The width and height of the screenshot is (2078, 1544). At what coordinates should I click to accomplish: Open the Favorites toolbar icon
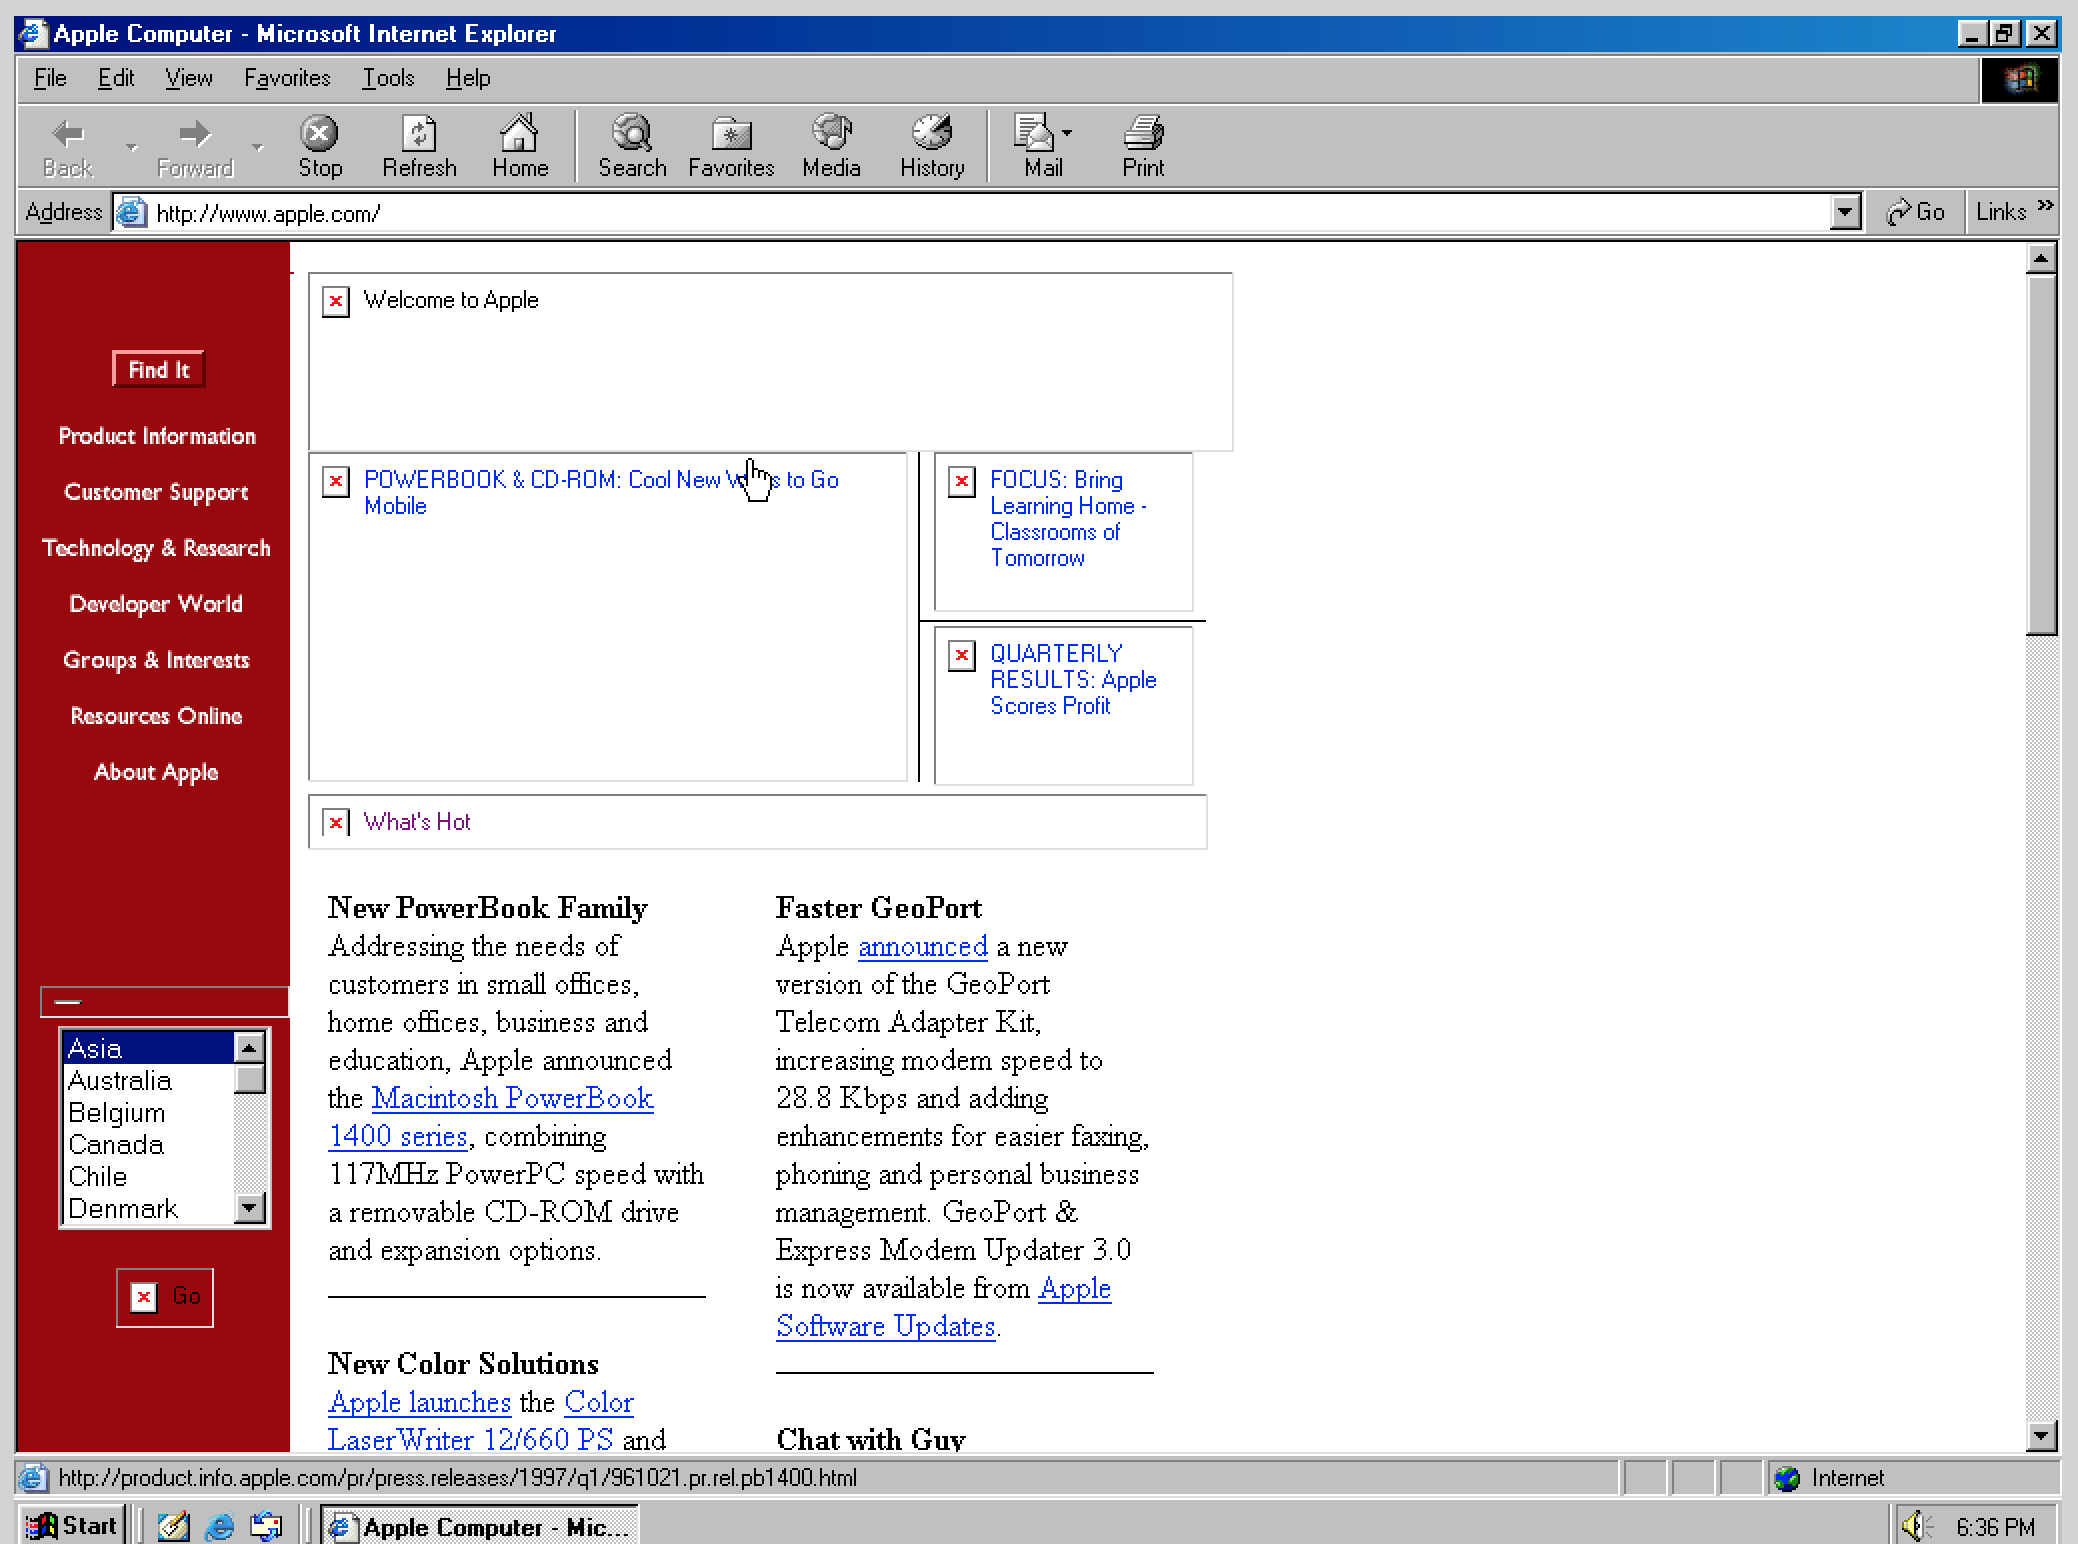pyautogui.click(x=731, y=133)
